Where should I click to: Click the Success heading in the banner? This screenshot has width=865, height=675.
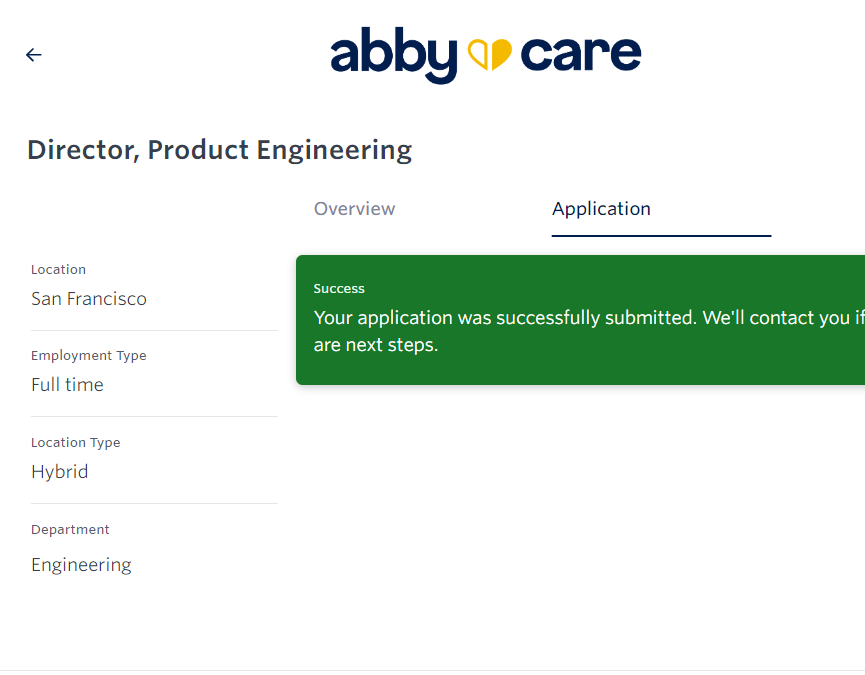pos(339,288)
